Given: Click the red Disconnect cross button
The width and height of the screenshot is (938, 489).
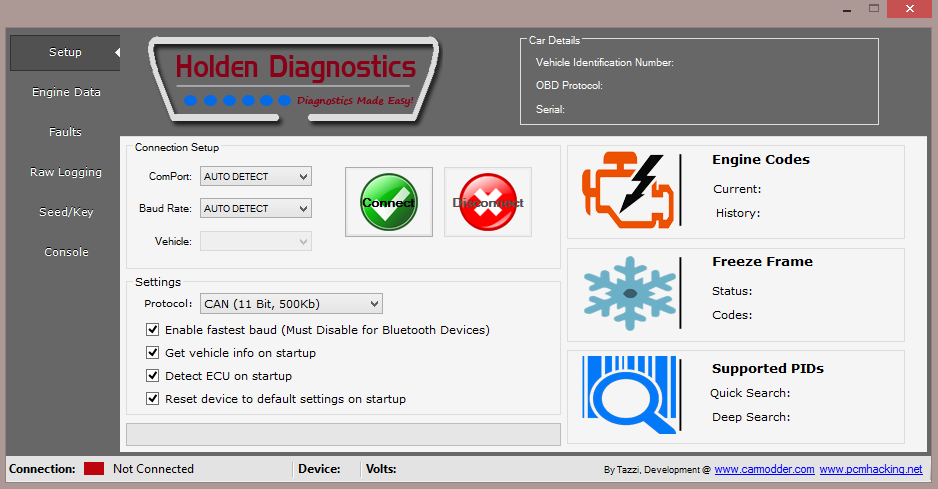Looking at the screenshot, I should [x=488, y=202].
